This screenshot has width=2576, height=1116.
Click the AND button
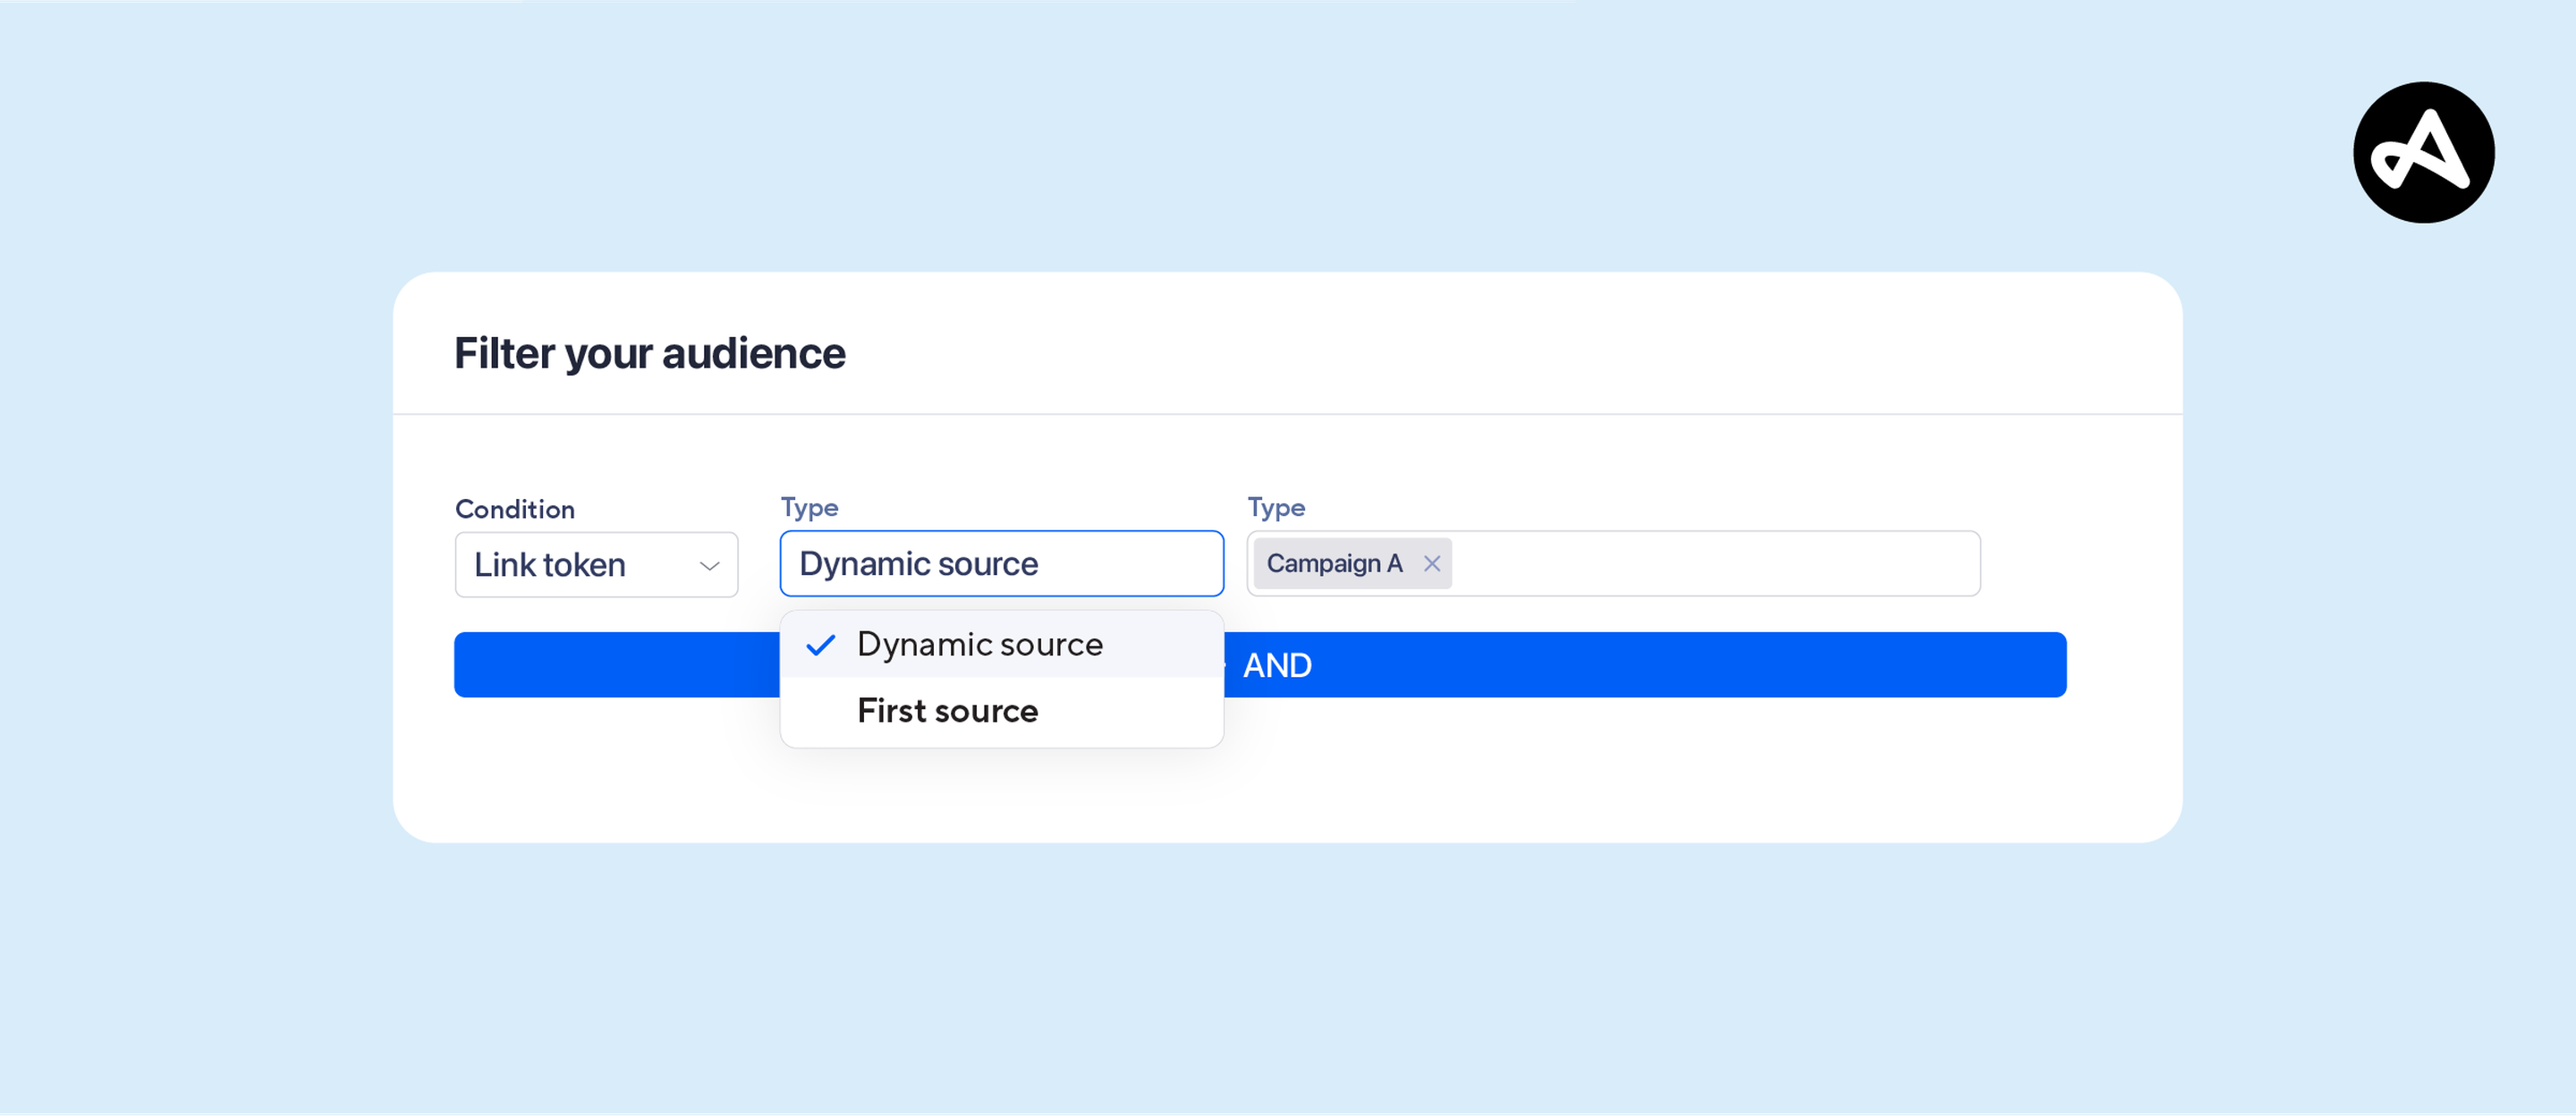click(1278, 664)
